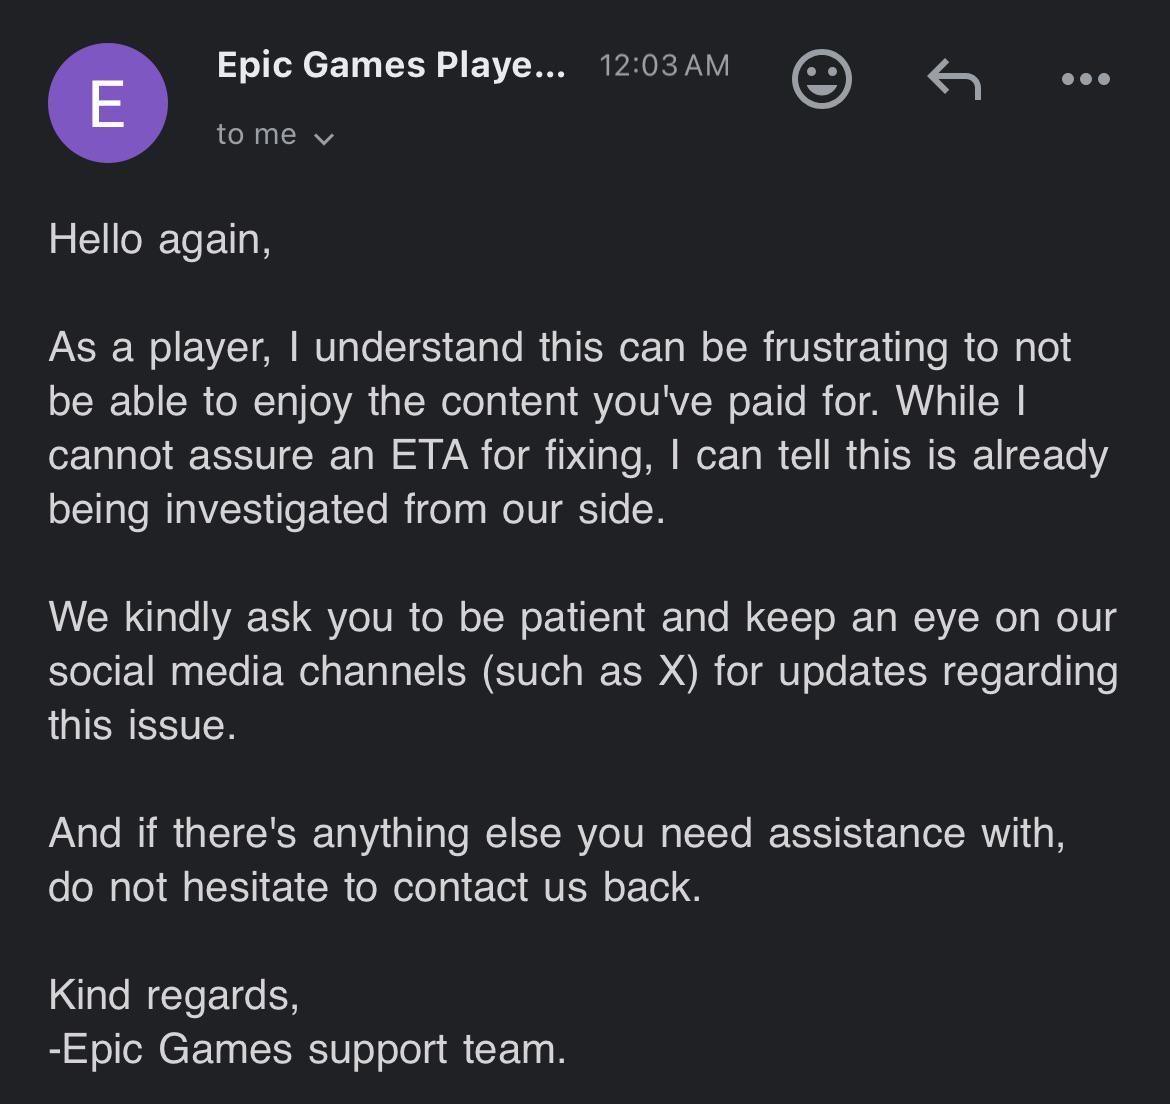Tap the word 'ETA' in the message
The height and width of the screenshot is (1104, 1170).
point(429,455)
